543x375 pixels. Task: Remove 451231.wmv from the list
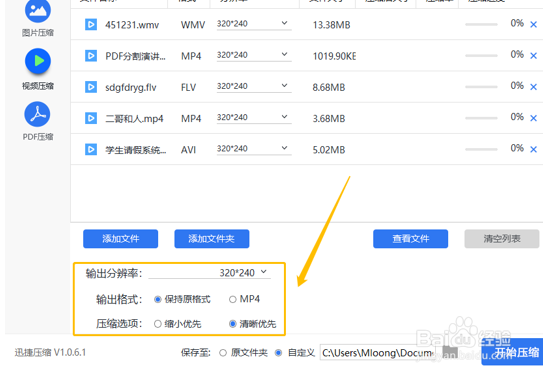coord(533,25)
